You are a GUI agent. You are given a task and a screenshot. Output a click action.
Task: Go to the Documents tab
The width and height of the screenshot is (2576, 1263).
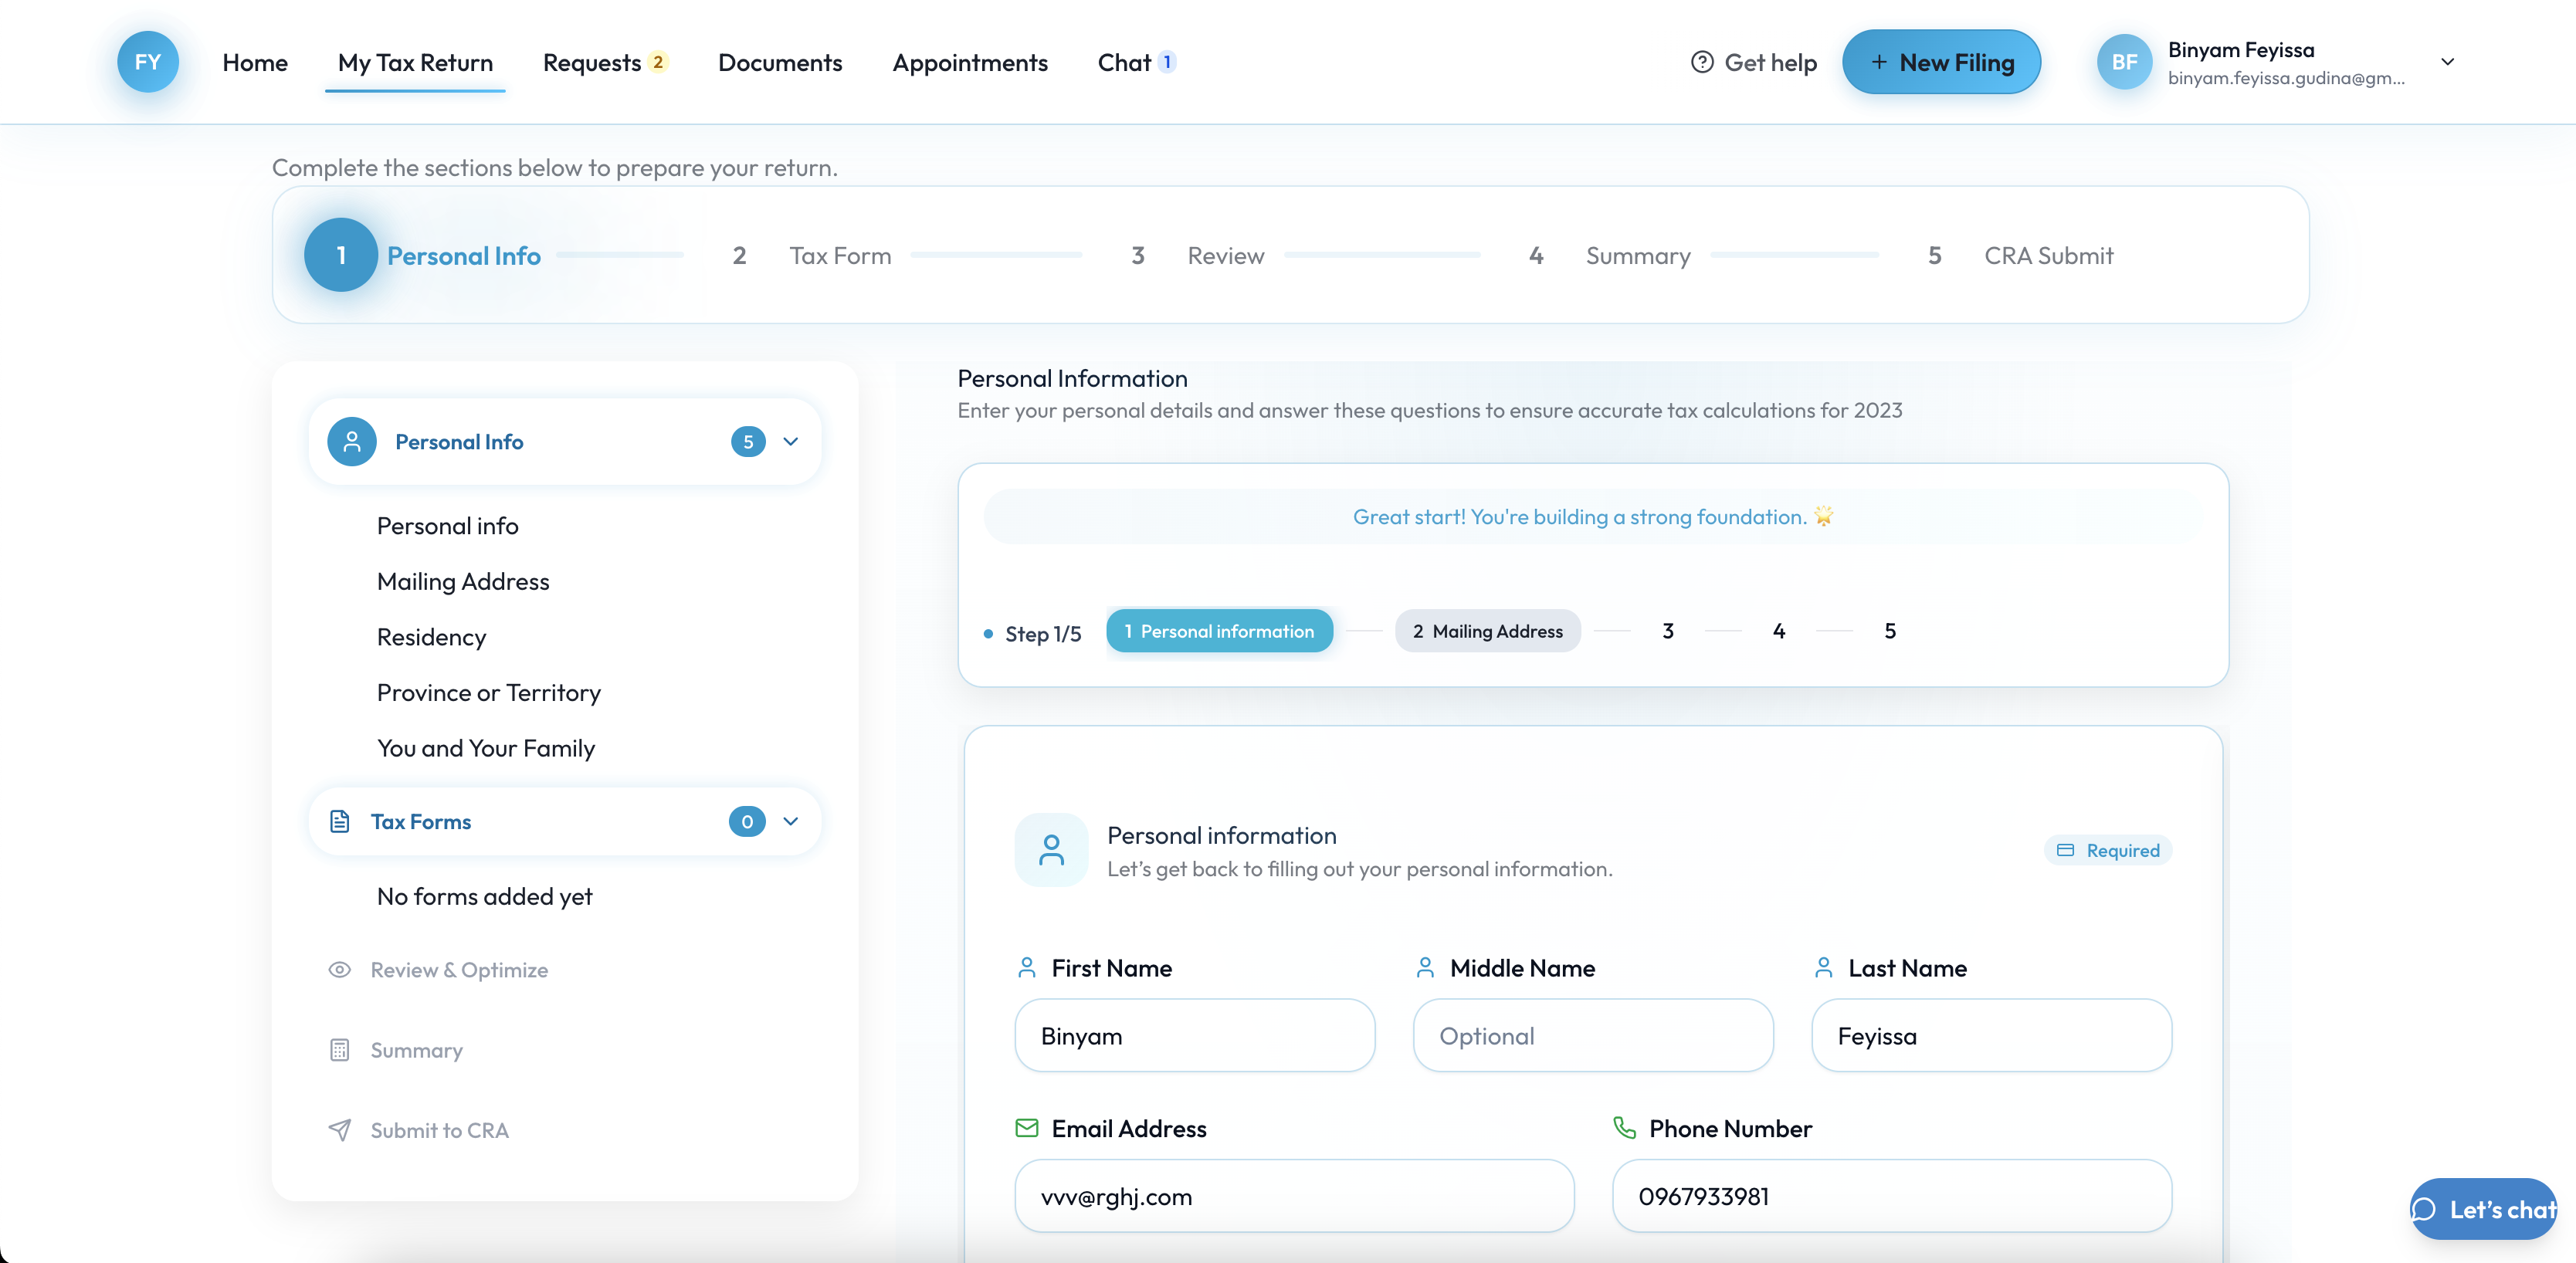[780, 62]
